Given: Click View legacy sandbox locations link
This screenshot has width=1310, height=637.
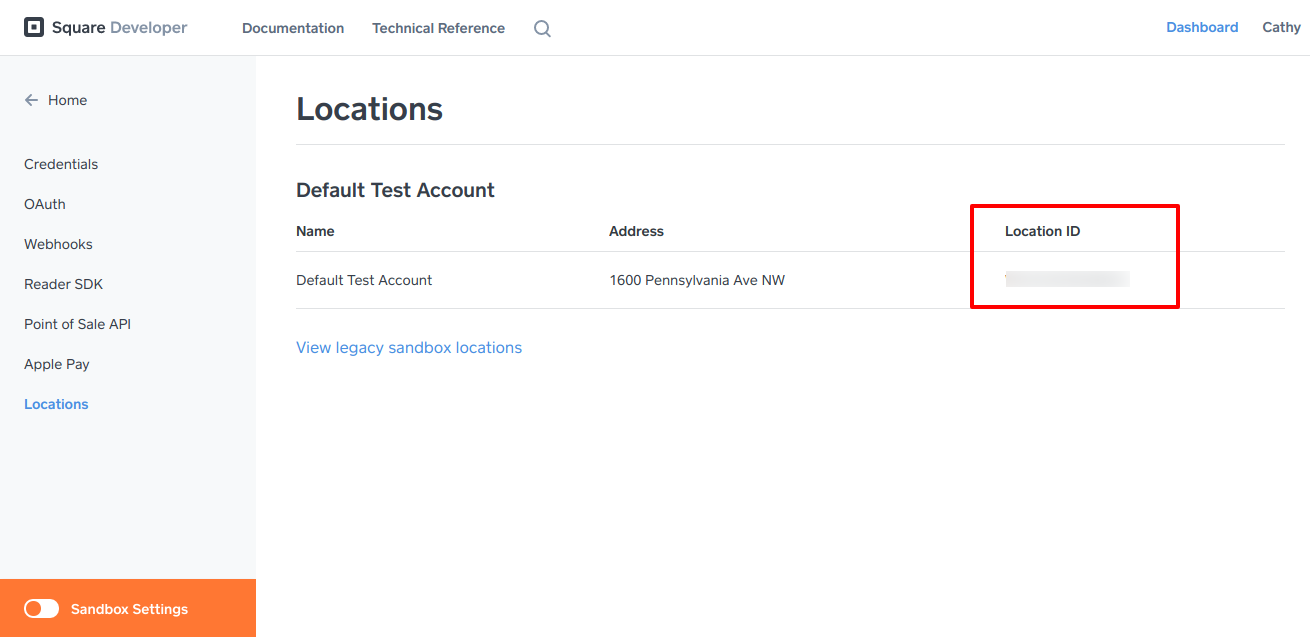Looking at the screenshot, I should (x=409, y=348).
